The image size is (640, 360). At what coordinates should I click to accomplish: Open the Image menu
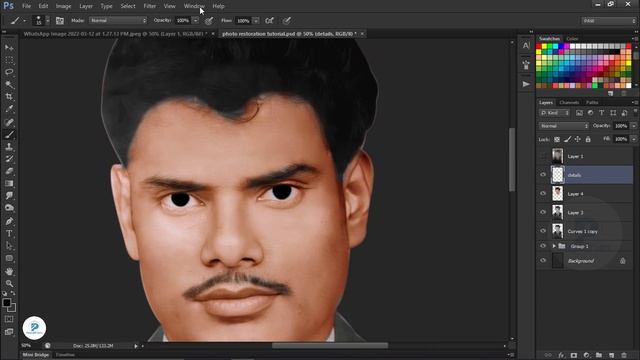click(x=63, y=6)
